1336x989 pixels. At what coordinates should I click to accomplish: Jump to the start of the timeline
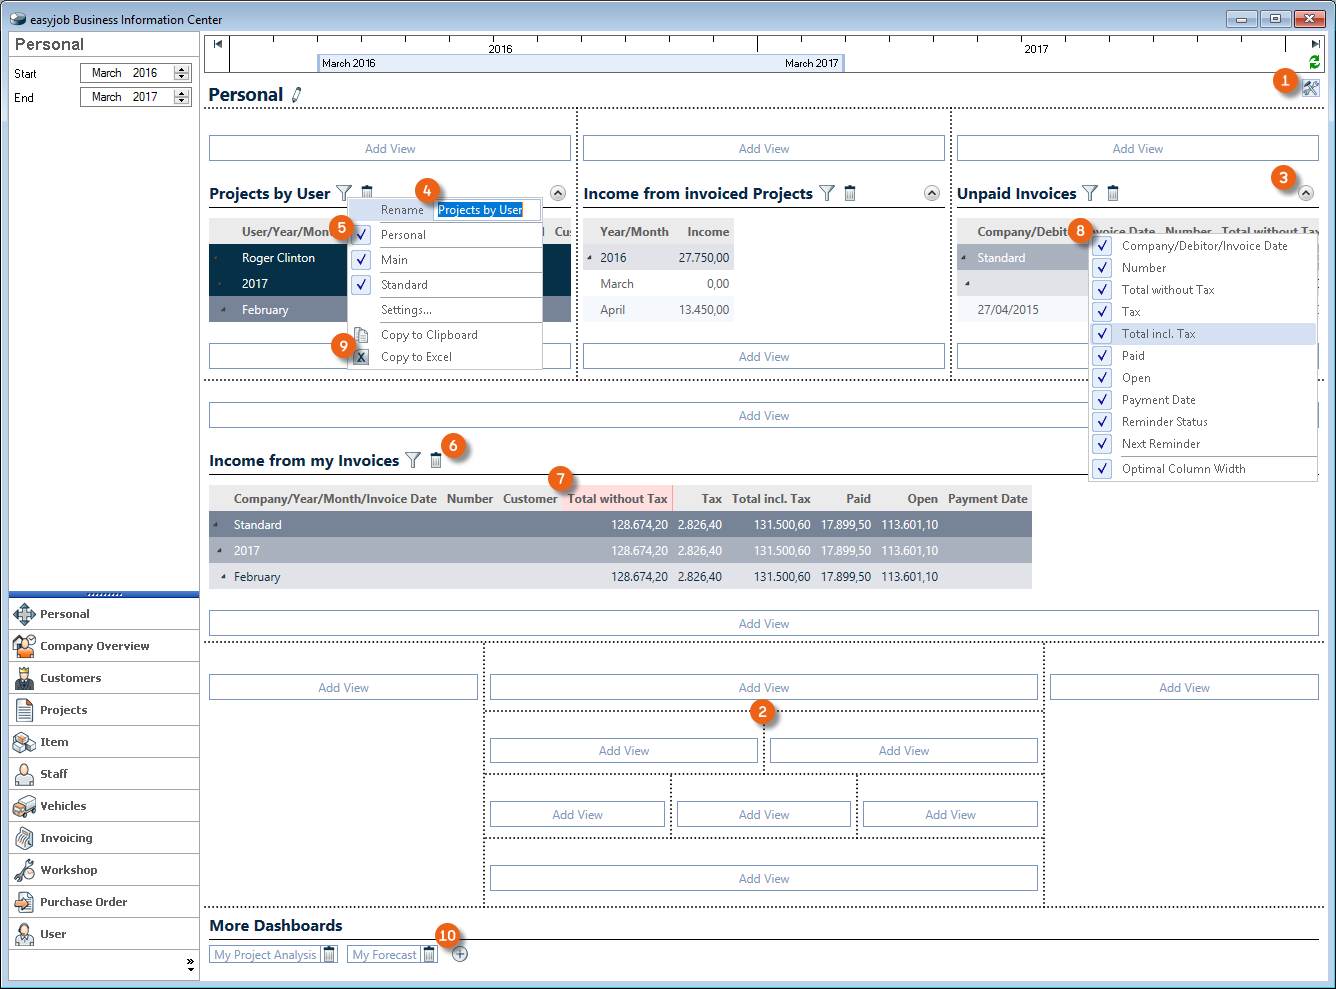click(x=217, y=44)
